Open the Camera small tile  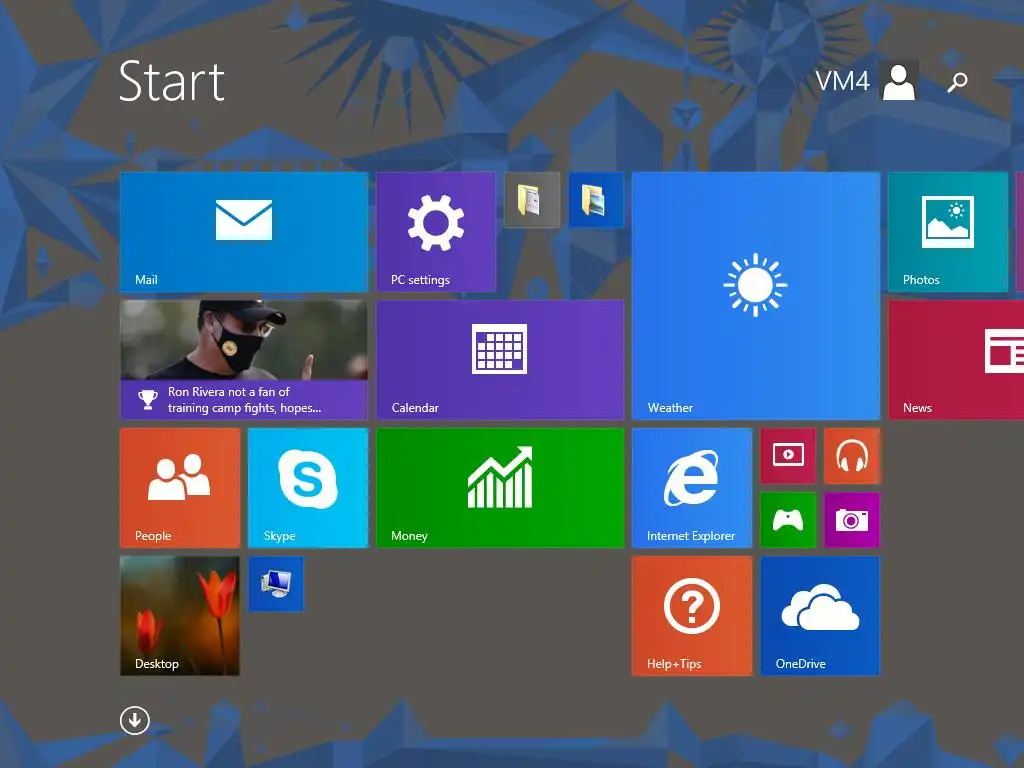(852, 520)
